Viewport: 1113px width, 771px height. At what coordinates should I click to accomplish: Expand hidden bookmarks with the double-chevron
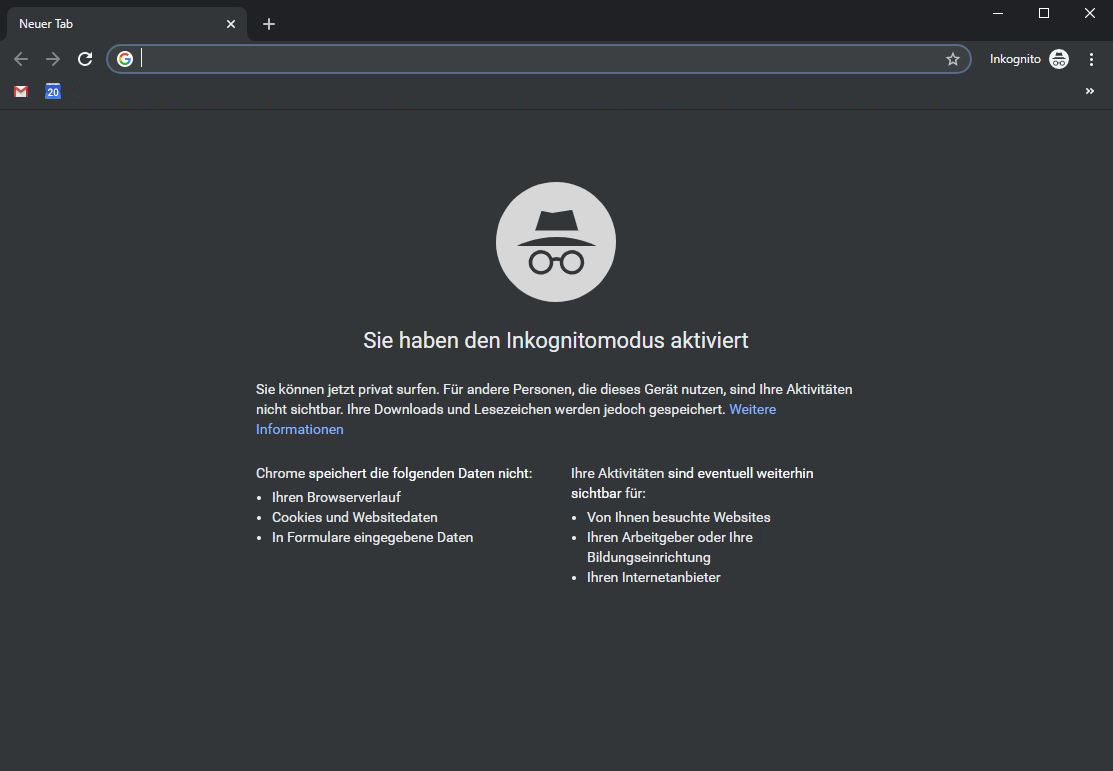coord(1089,91)
